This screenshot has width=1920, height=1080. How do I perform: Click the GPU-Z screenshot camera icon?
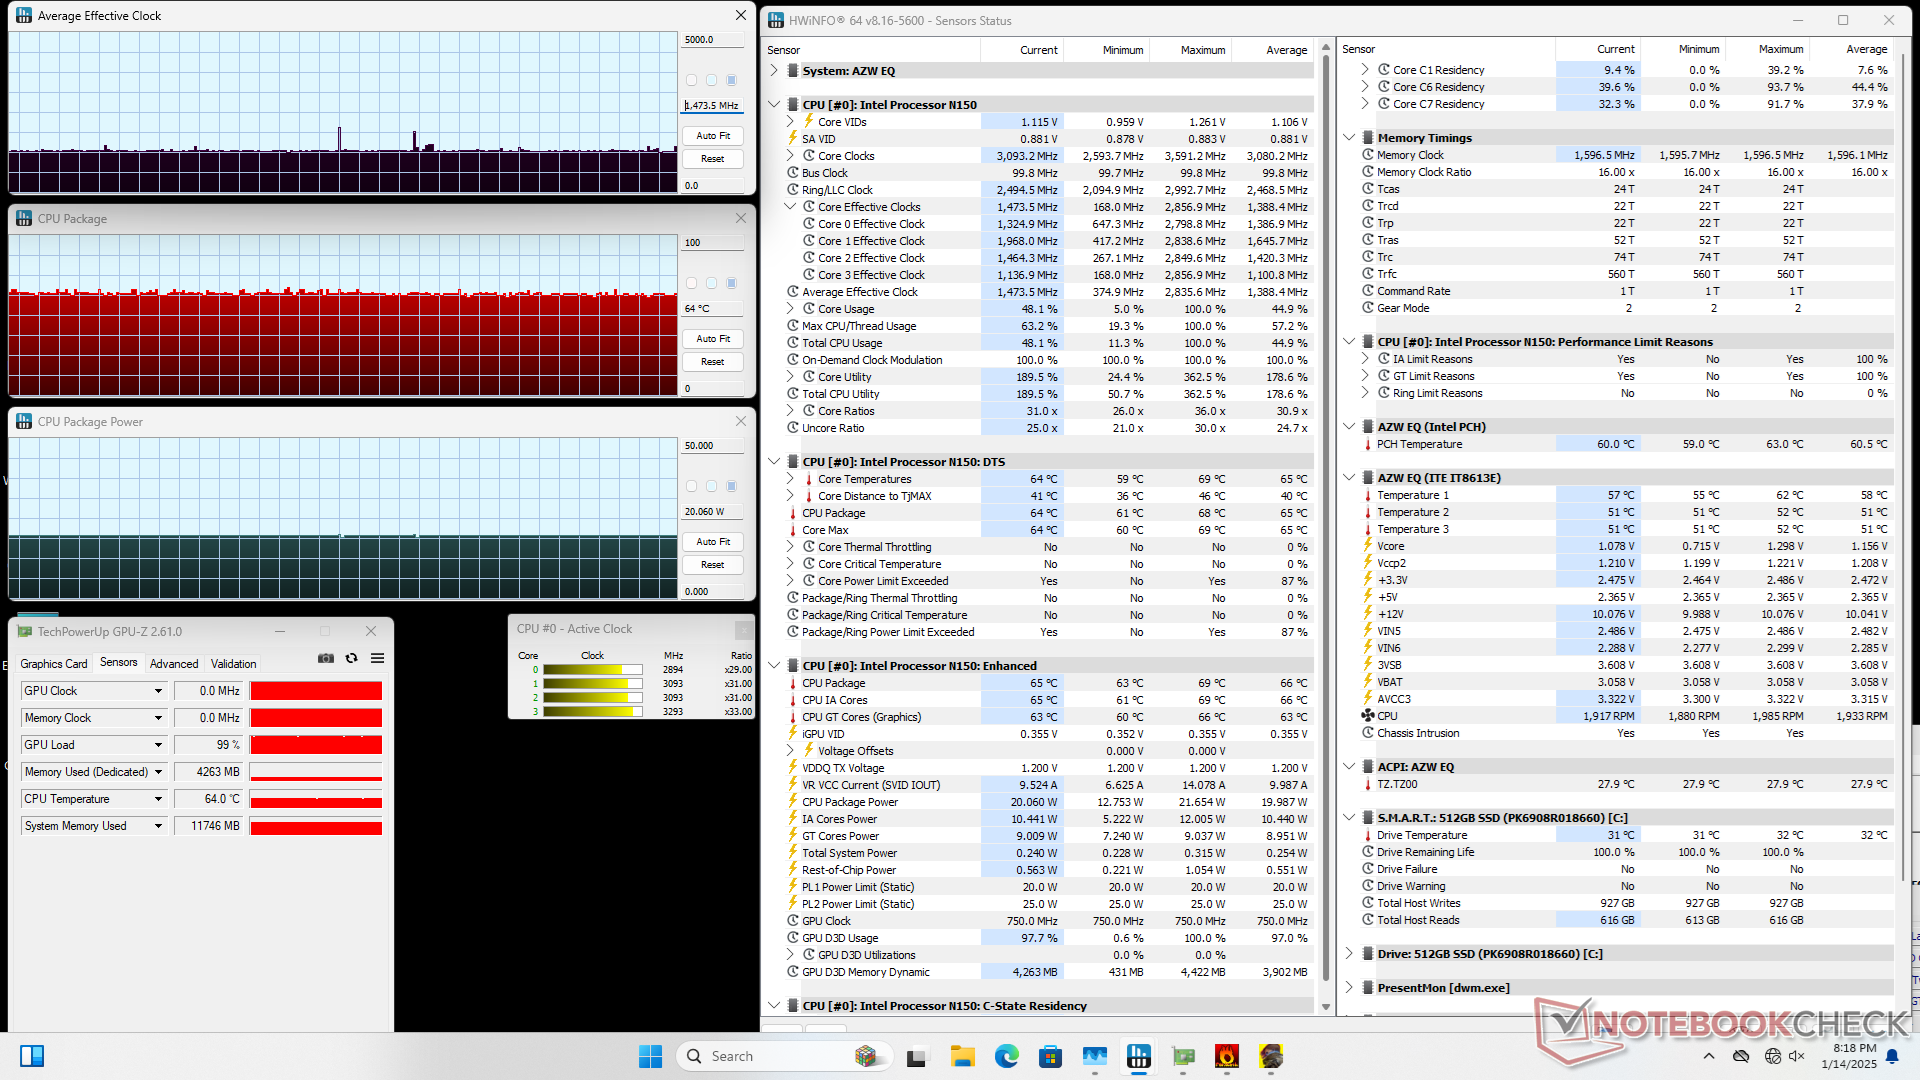coord(326,658)
